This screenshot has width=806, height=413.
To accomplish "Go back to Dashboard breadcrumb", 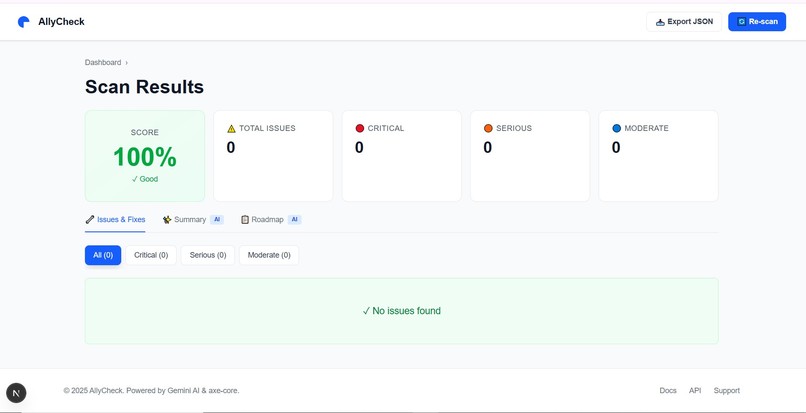I will (103, 62).
